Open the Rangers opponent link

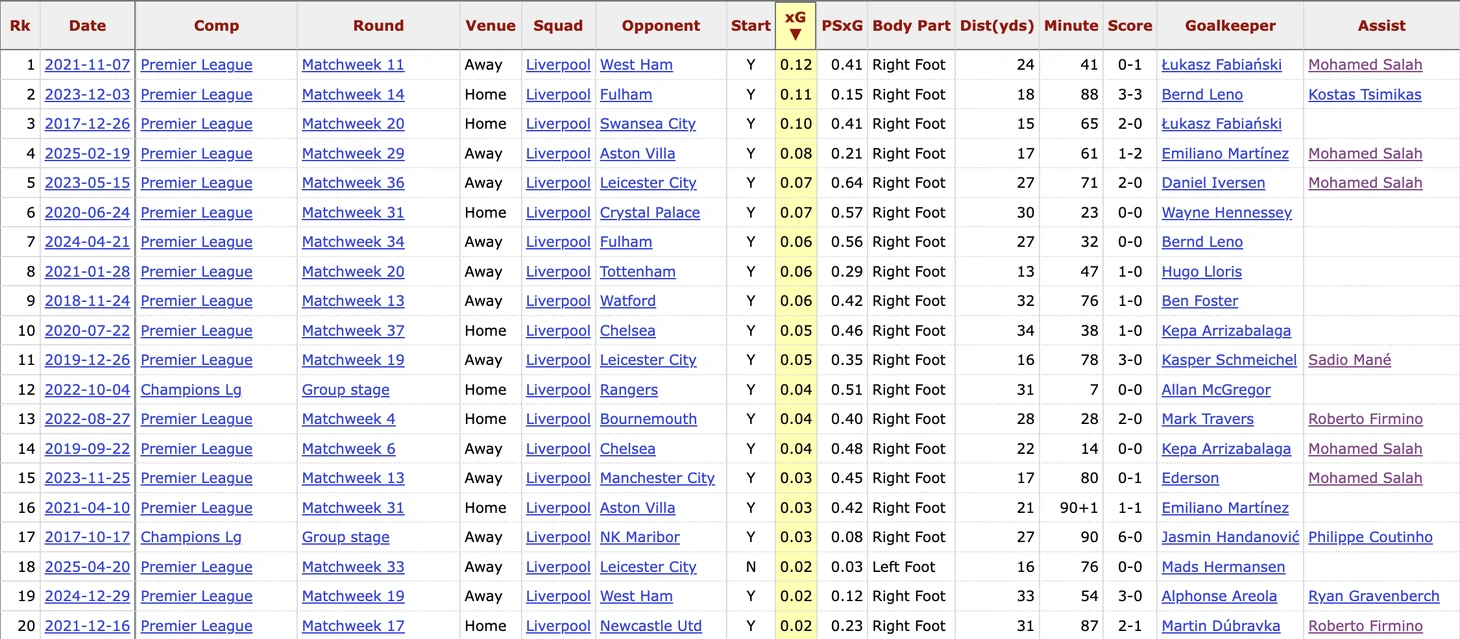coord(629,390)
